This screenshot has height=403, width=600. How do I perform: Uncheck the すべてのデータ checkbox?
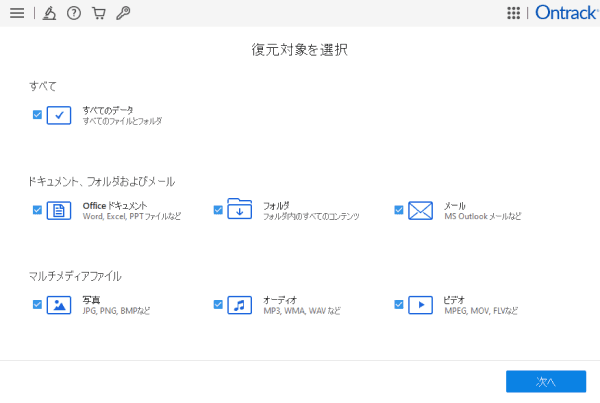pos(37,114)
